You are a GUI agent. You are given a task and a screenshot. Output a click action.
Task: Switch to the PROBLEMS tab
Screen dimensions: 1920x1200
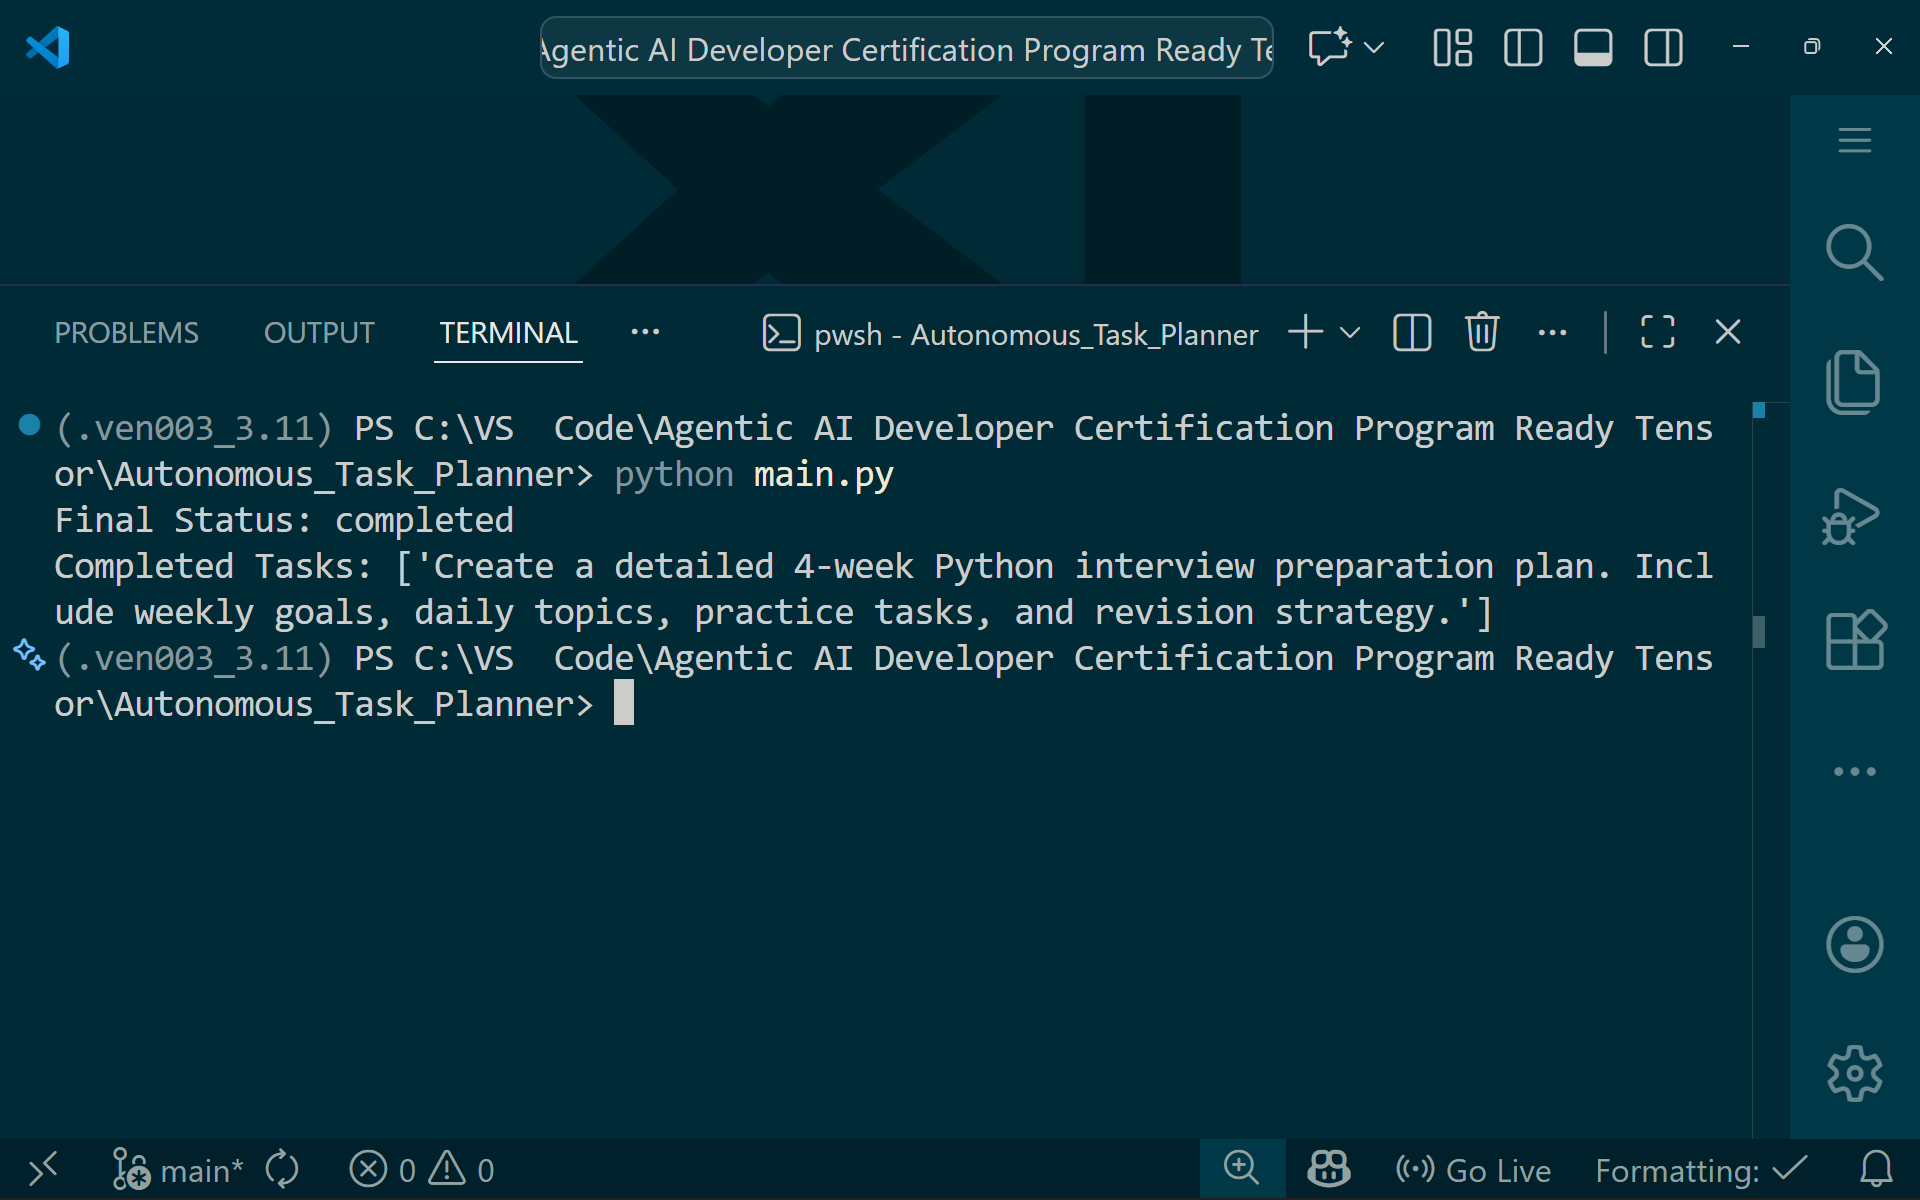[x=126, y=332]
